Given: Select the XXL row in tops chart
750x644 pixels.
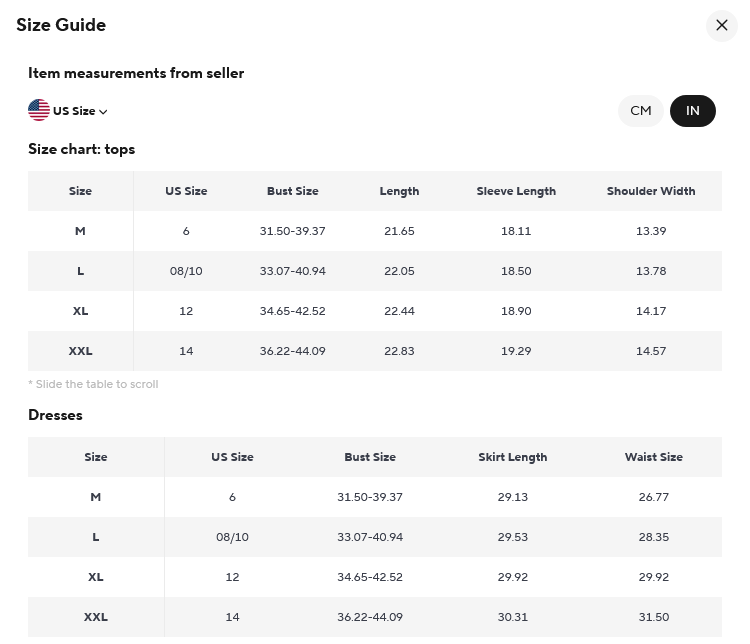Looking at the screenshot, I should pos(375,351).
